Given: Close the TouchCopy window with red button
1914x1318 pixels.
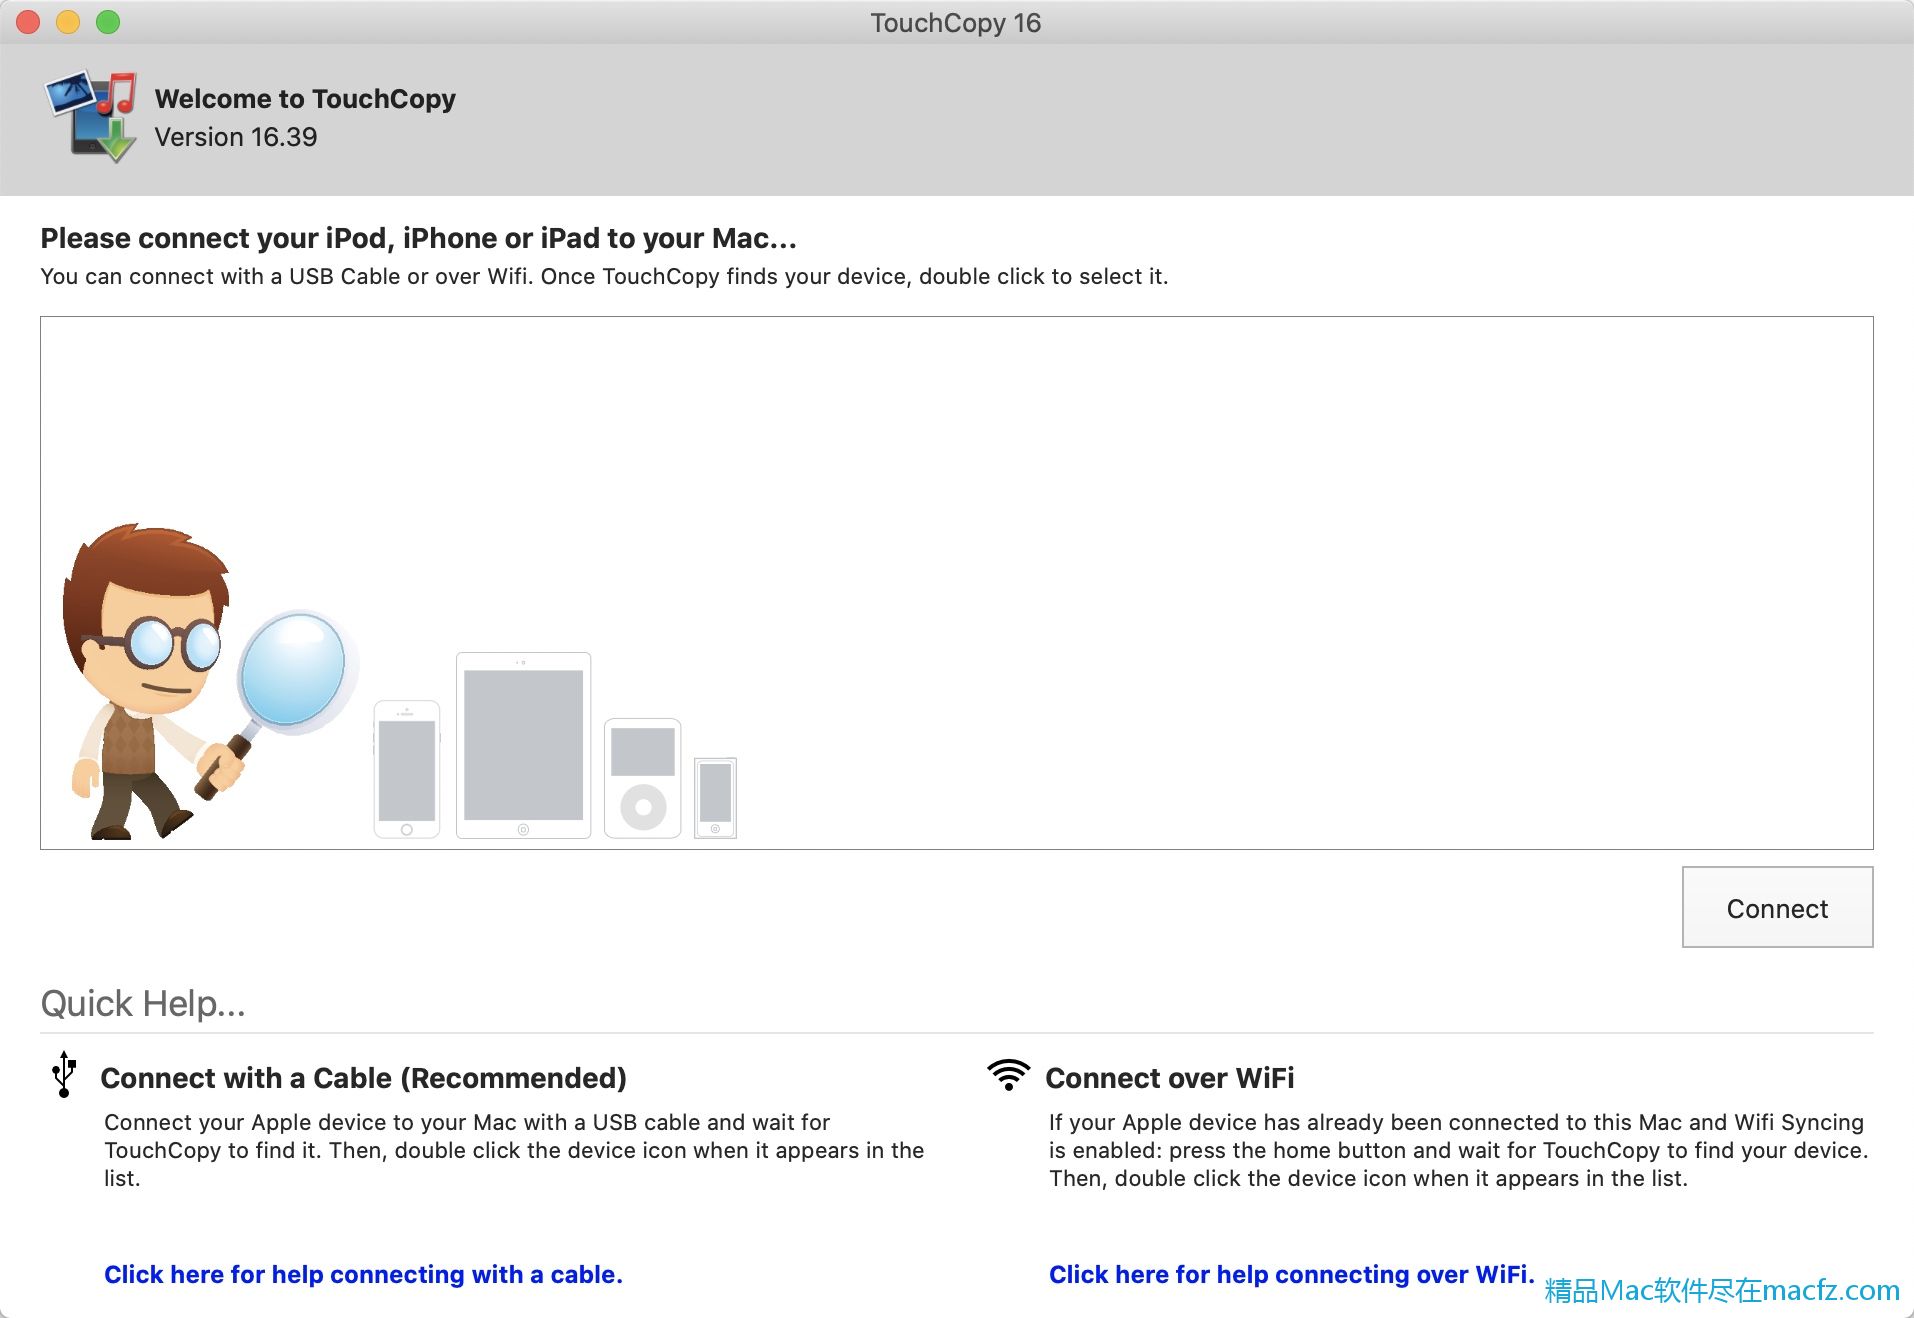Looking at the screenshot, I should (x=28, y=22).
